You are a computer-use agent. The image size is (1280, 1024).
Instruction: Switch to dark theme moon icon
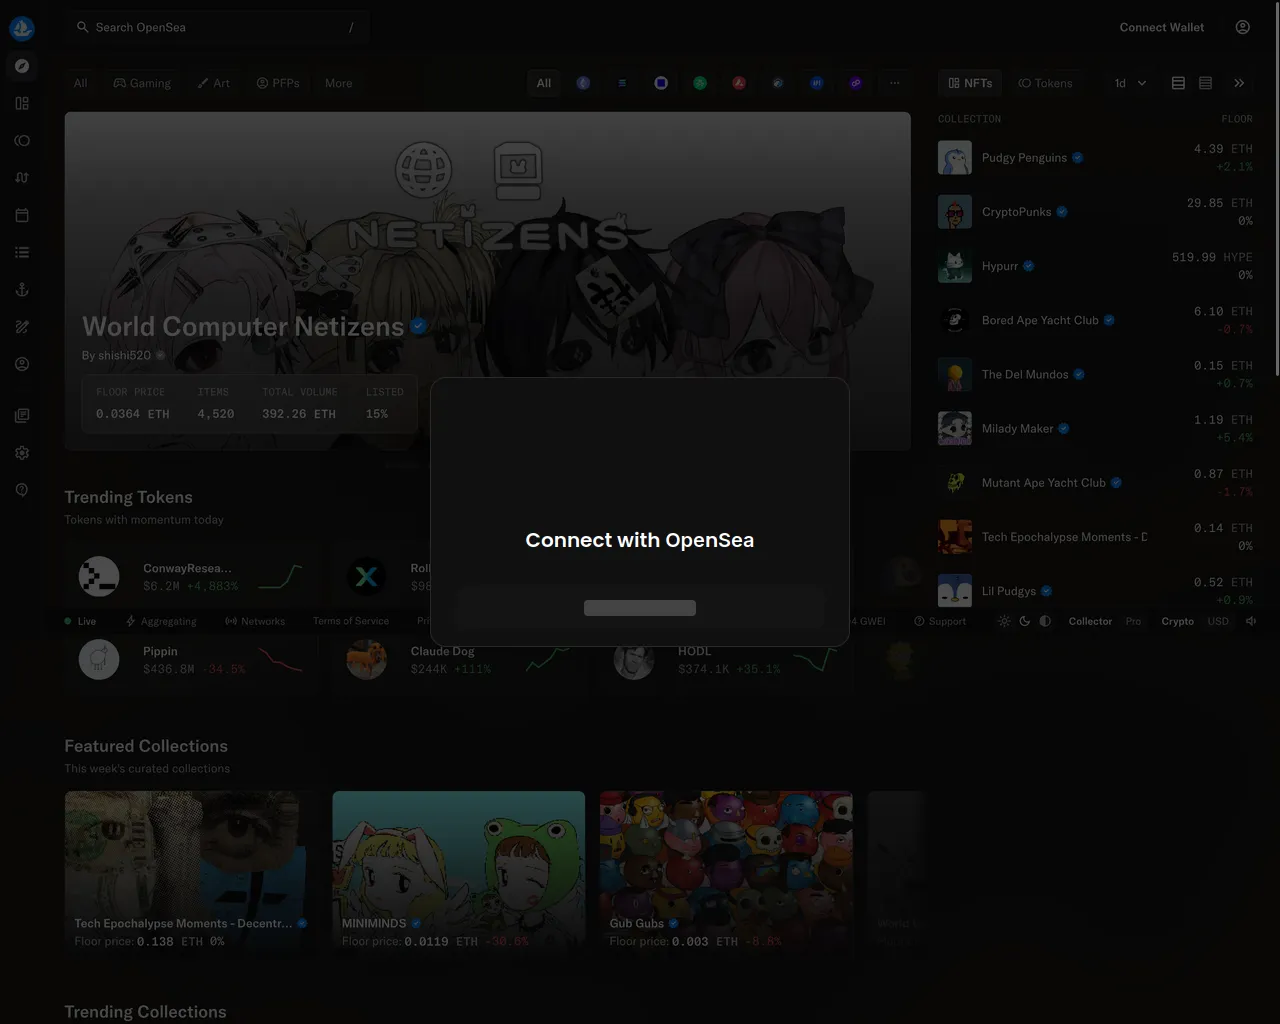[x=1025, y=621]
